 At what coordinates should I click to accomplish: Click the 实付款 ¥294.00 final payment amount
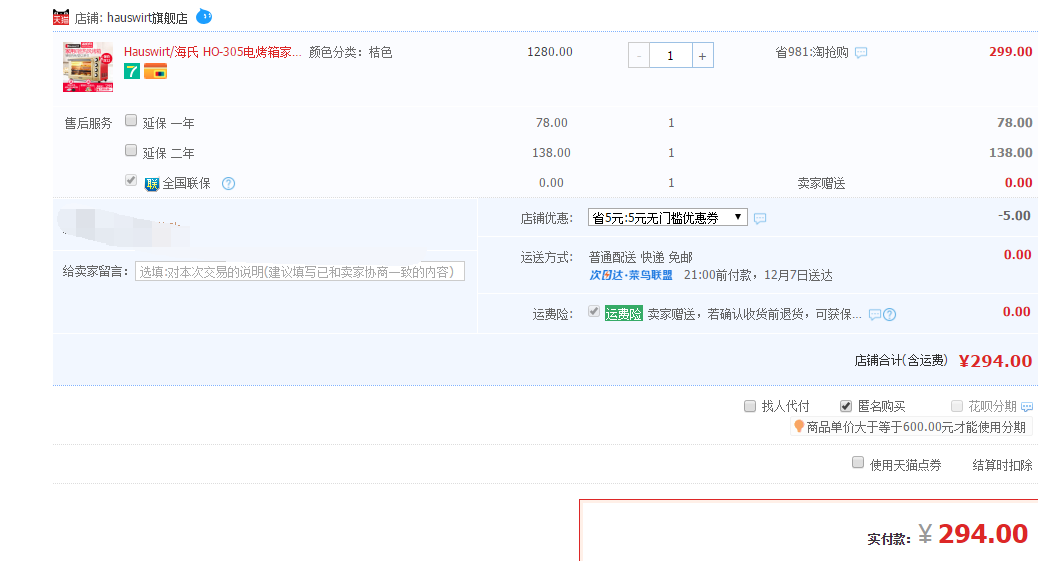pos(973,534)
